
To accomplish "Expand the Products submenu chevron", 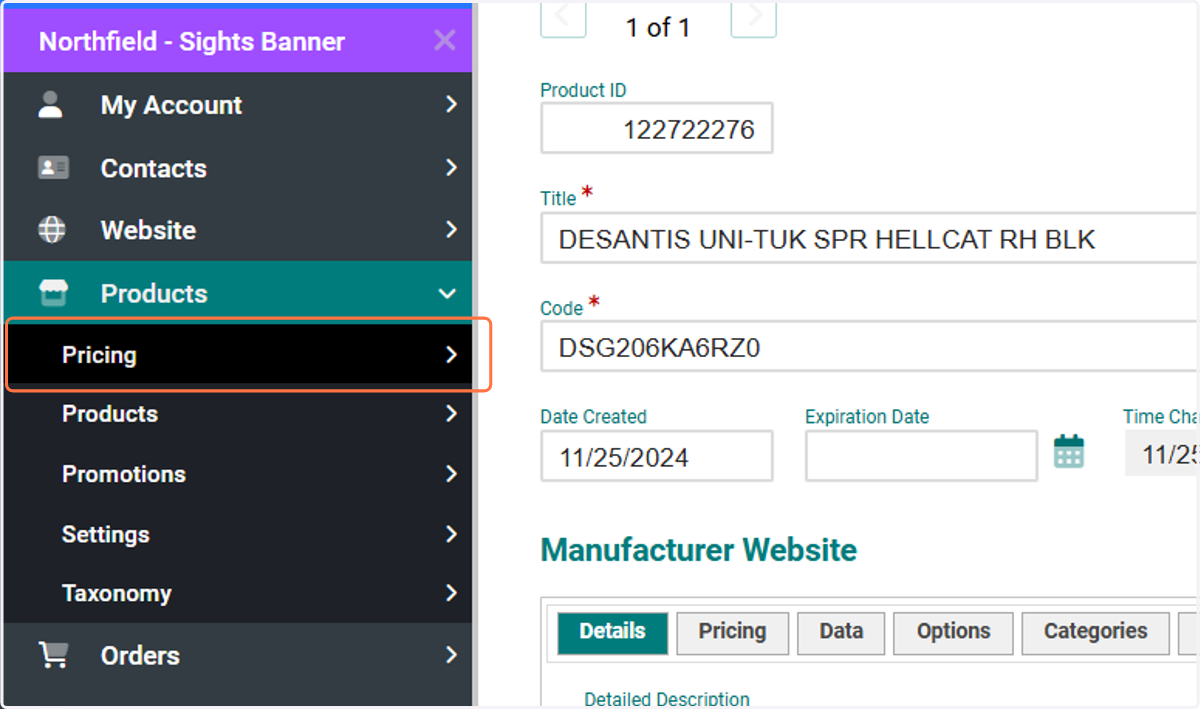I will coord(451,413).
